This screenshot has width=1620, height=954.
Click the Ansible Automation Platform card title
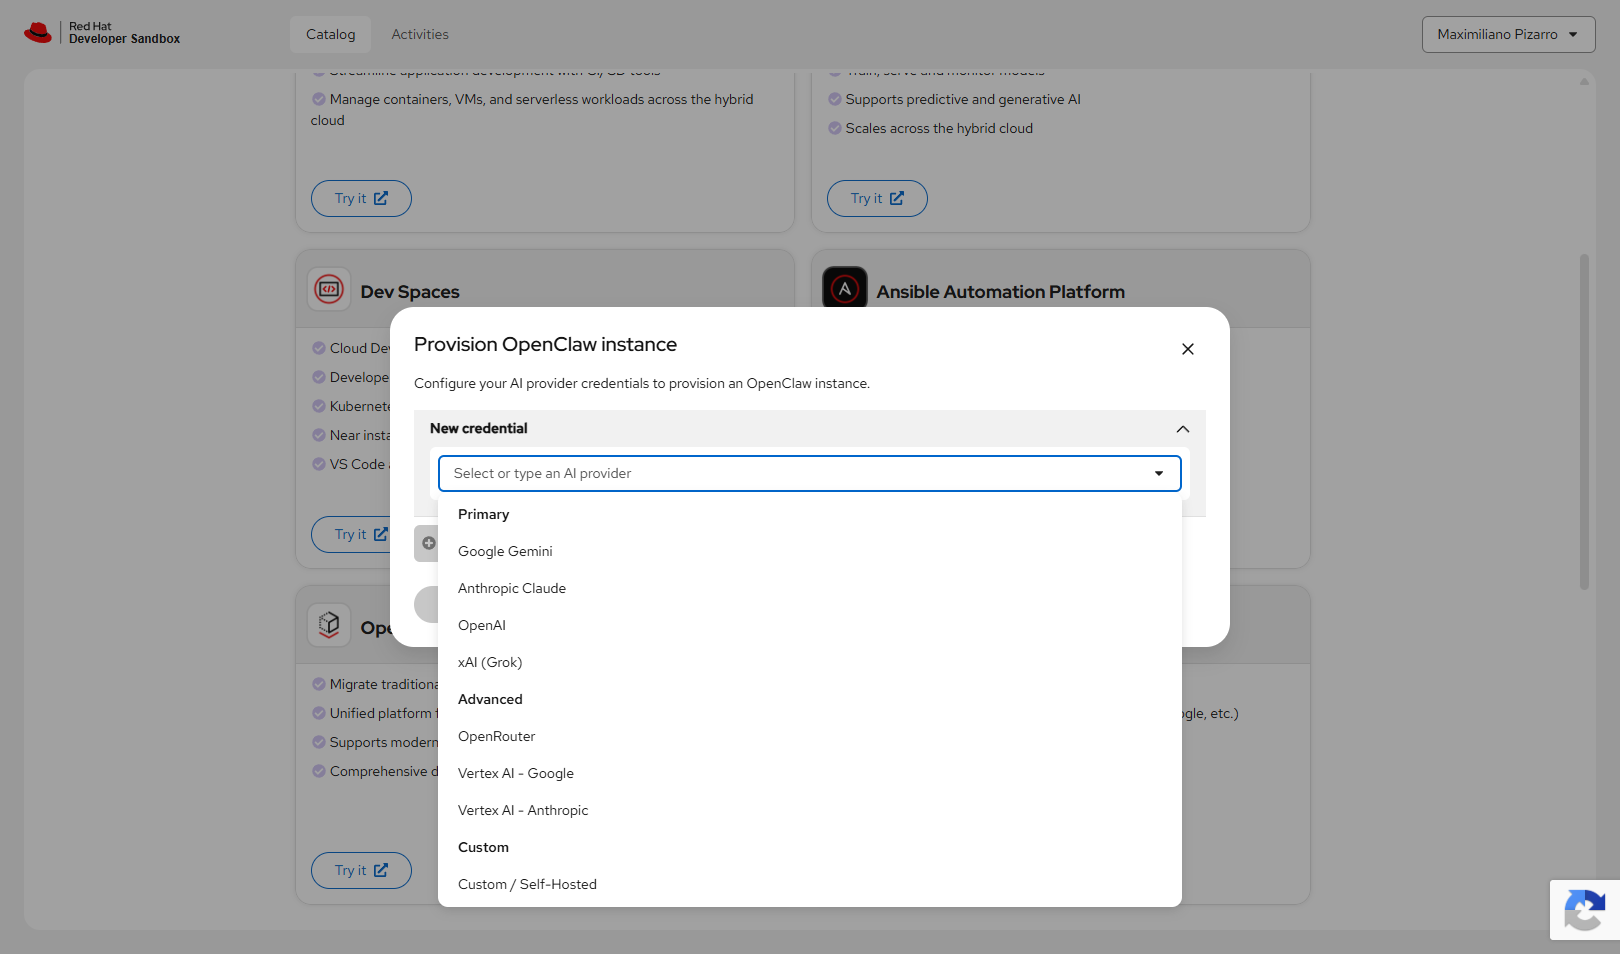click(x=1001, y=292)
